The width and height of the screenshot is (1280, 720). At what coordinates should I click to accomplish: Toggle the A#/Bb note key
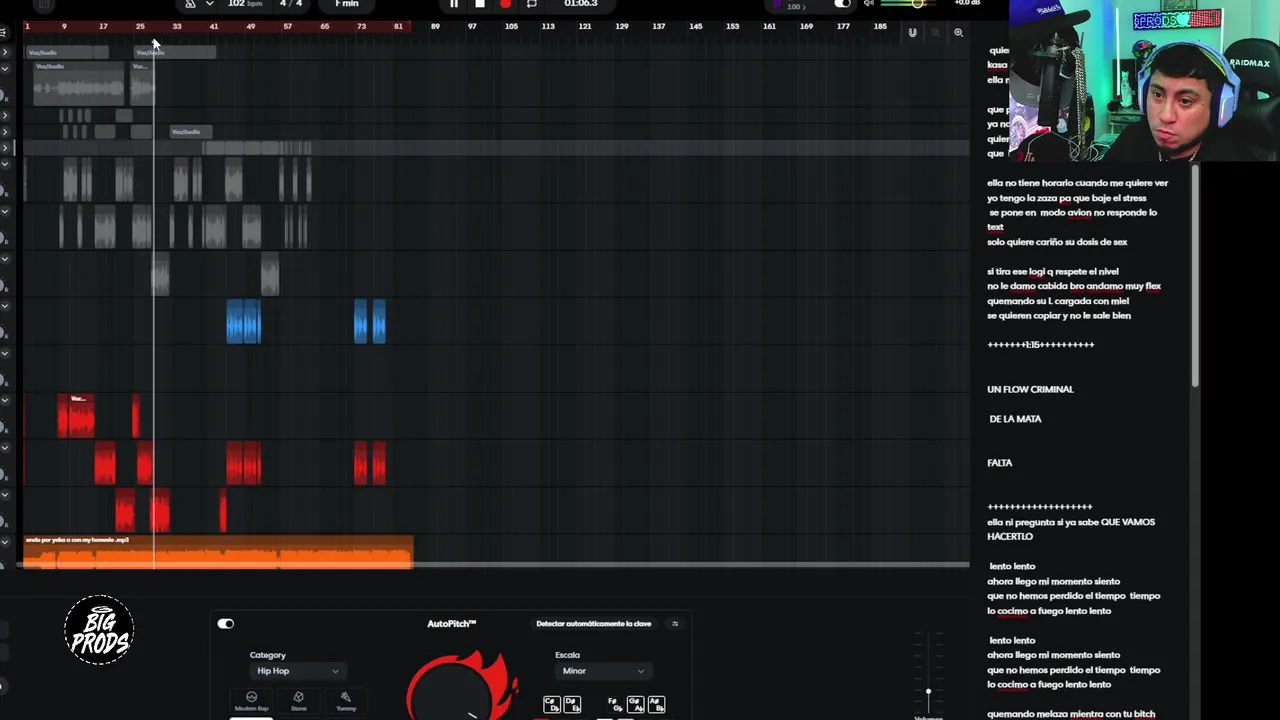tap(656, 705)
